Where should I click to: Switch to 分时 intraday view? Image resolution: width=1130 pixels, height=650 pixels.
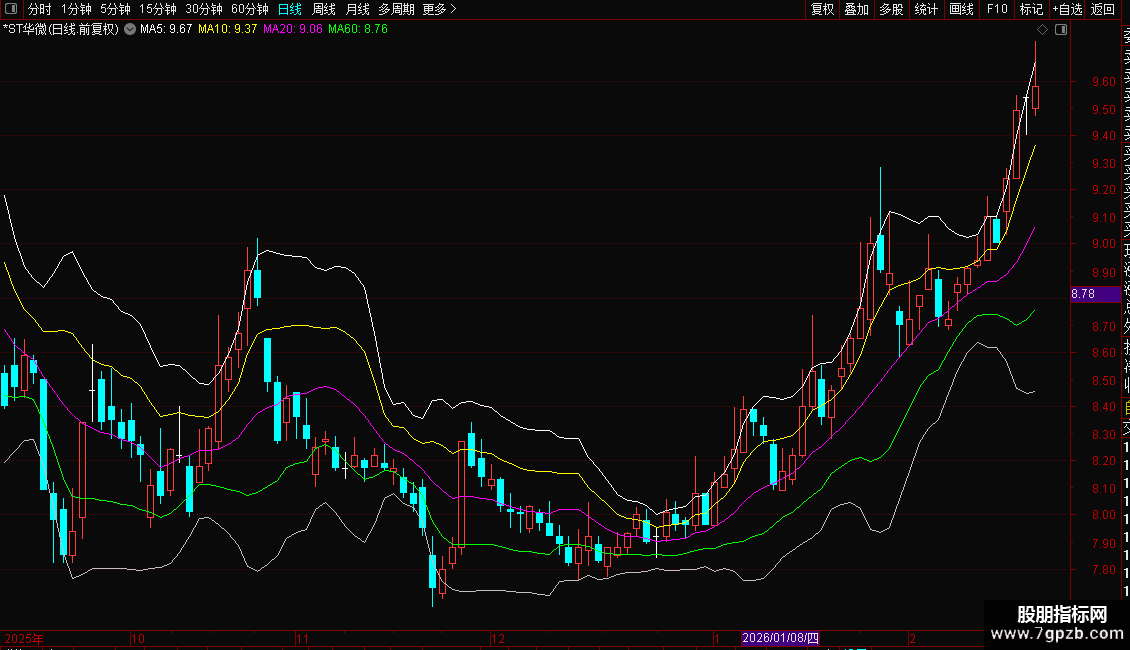click(39, 9)
